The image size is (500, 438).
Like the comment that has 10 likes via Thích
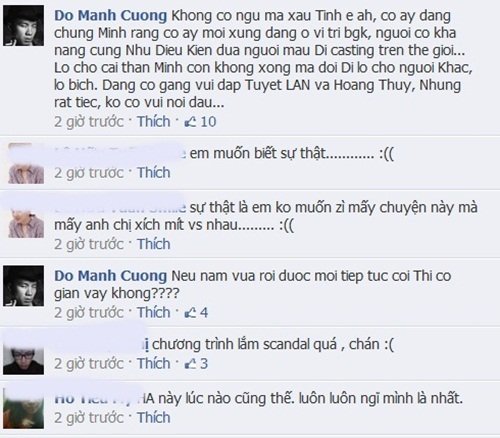[154, 122]
